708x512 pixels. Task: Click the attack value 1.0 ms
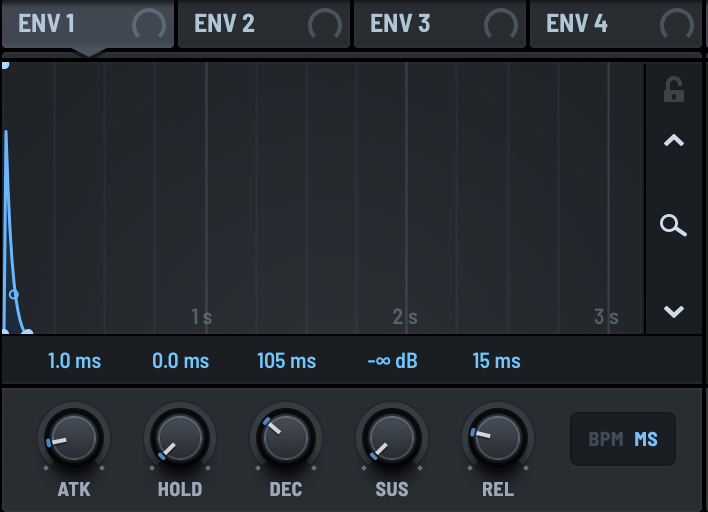[75, 361]
